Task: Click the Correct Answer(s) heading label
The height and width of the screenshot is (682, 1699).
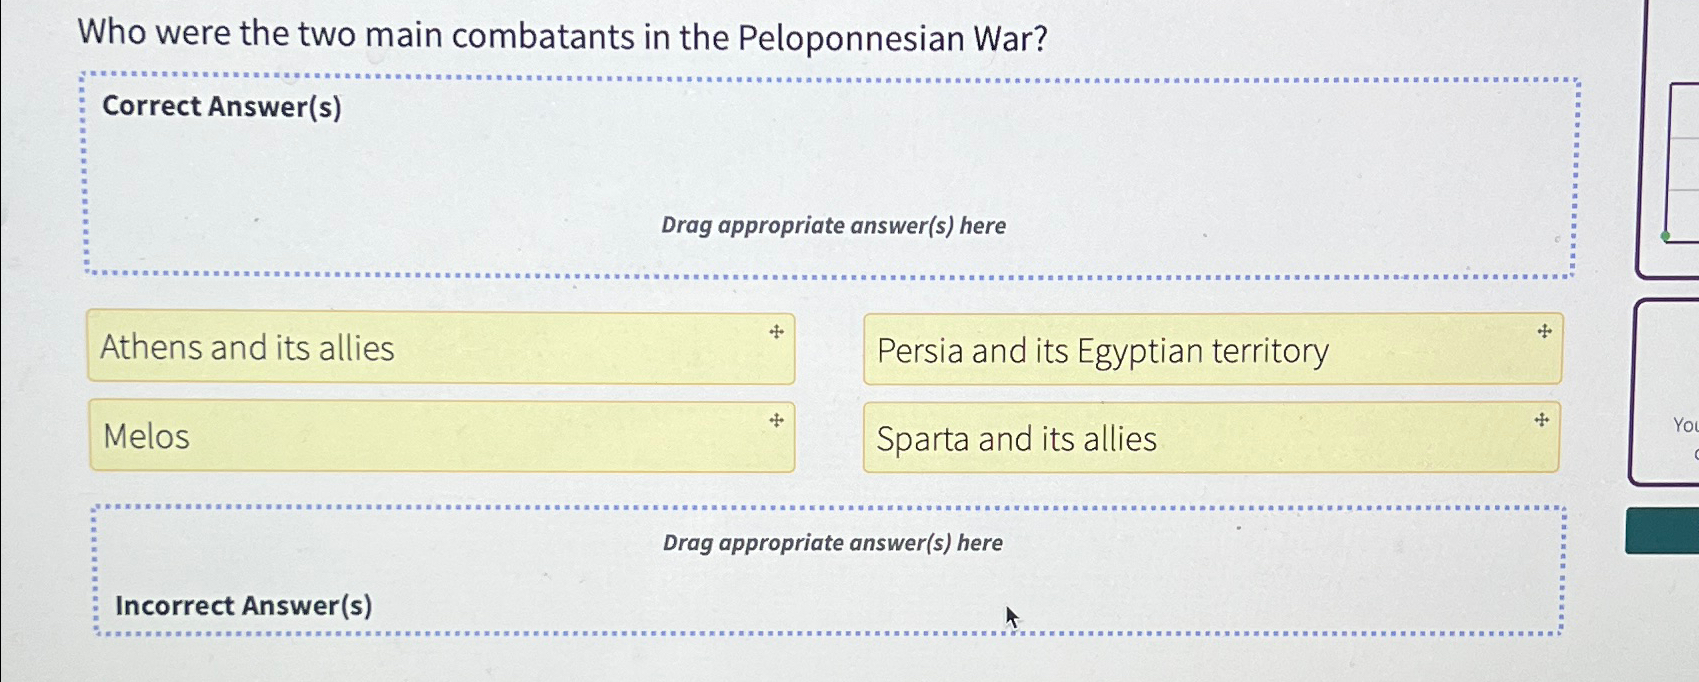Action: 221,106
